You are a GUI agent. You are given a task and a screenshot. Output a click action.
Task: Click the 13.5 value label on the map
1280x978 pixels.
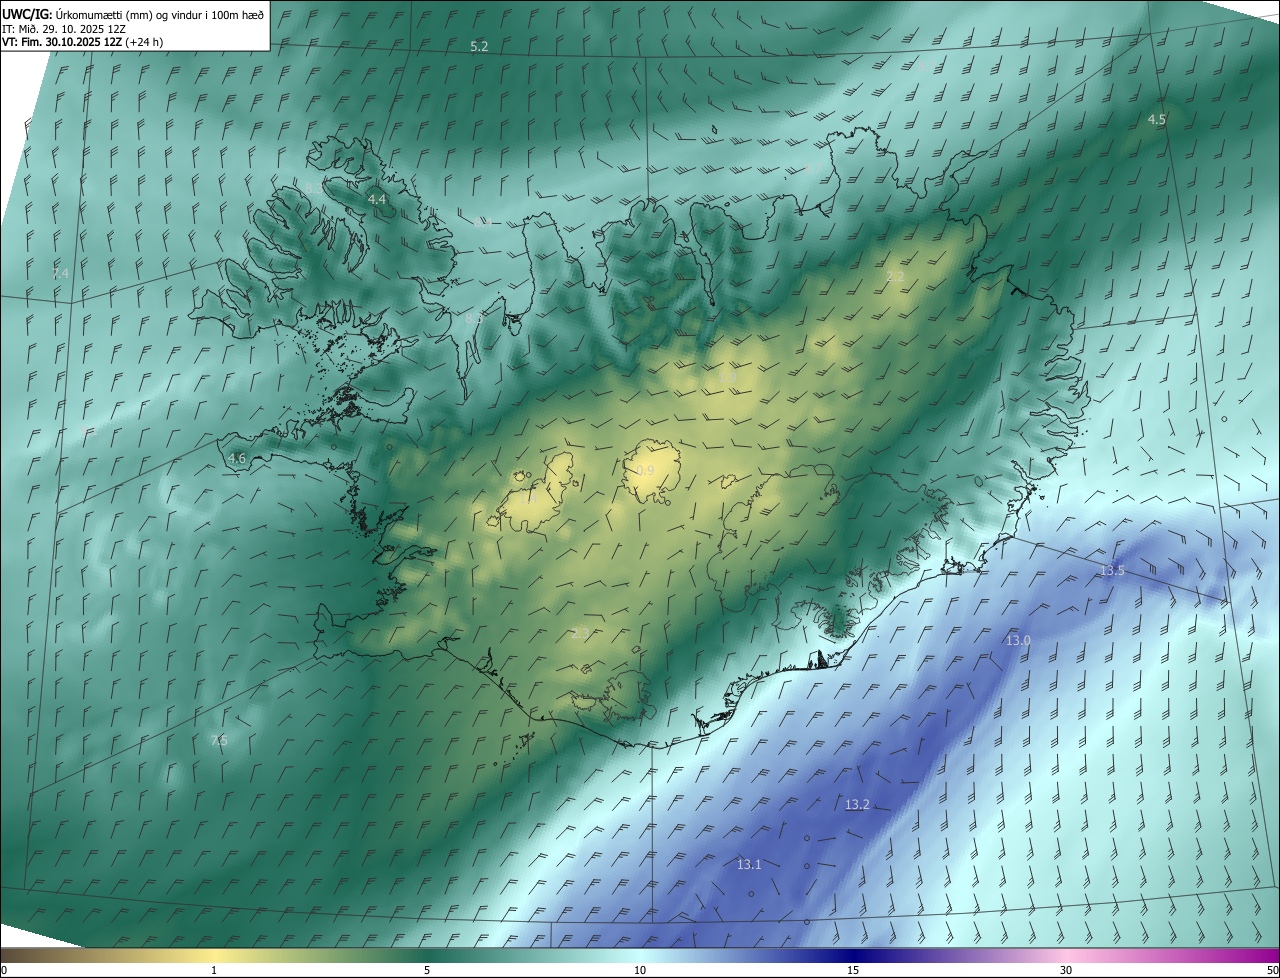tap(1112, 571)
